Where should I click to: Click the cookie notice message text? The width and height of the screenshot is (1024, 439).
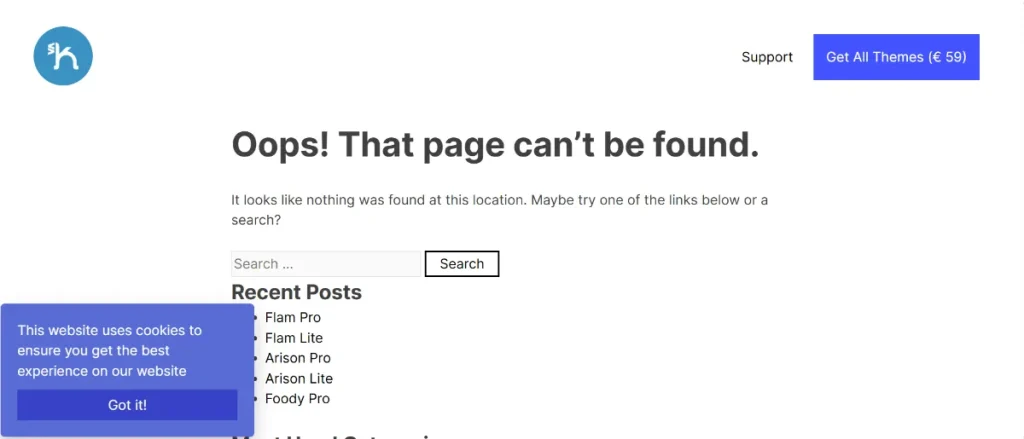(110, 351)
